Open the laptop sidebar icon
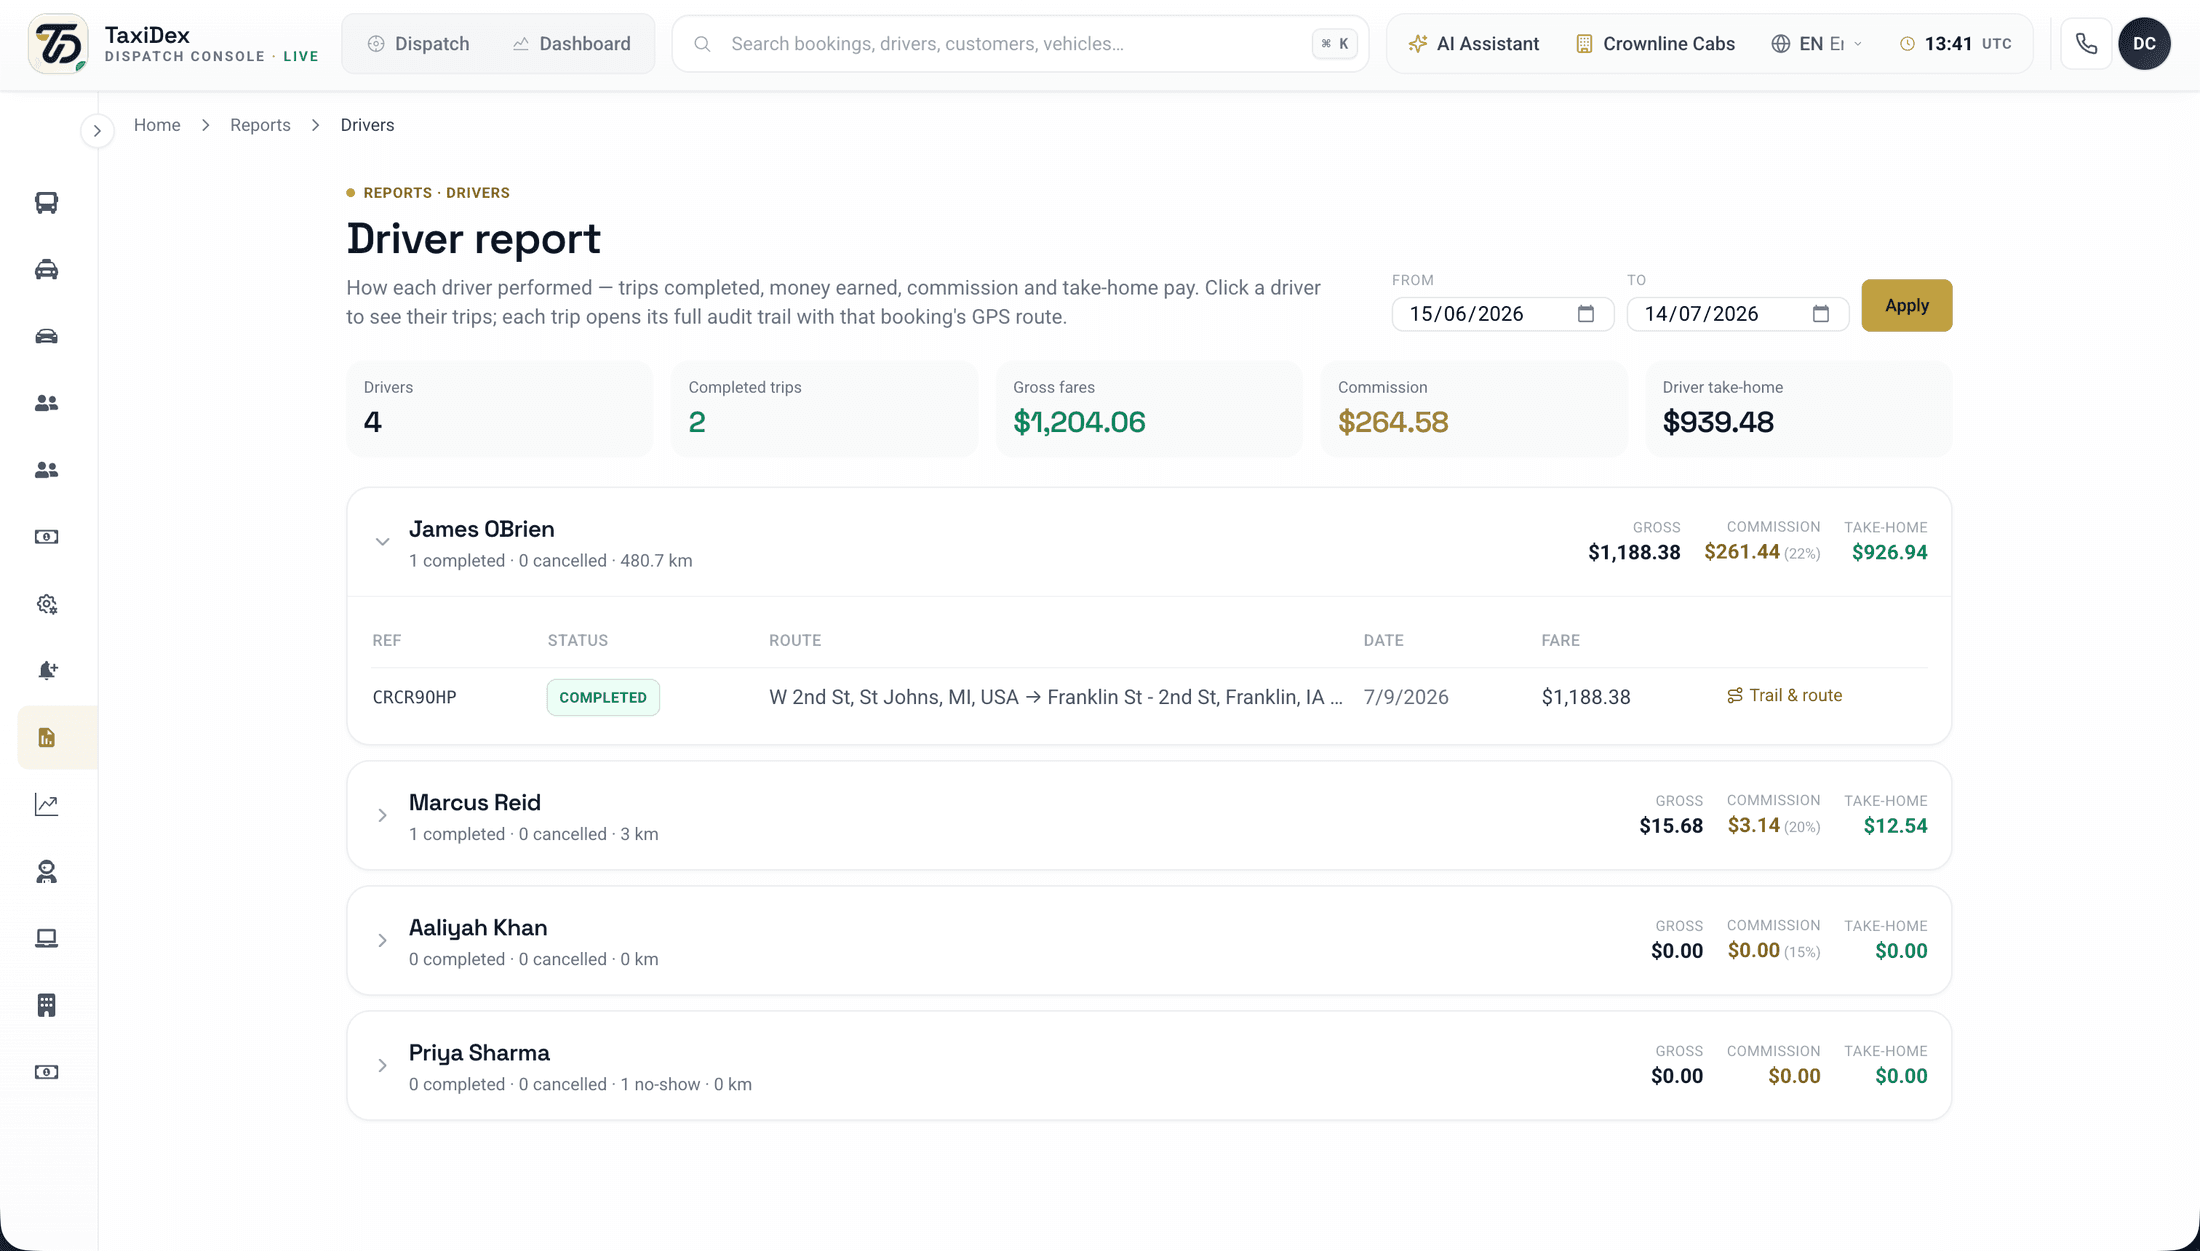The height and width of the screenshot is (1251, 2200). (46, 938)
